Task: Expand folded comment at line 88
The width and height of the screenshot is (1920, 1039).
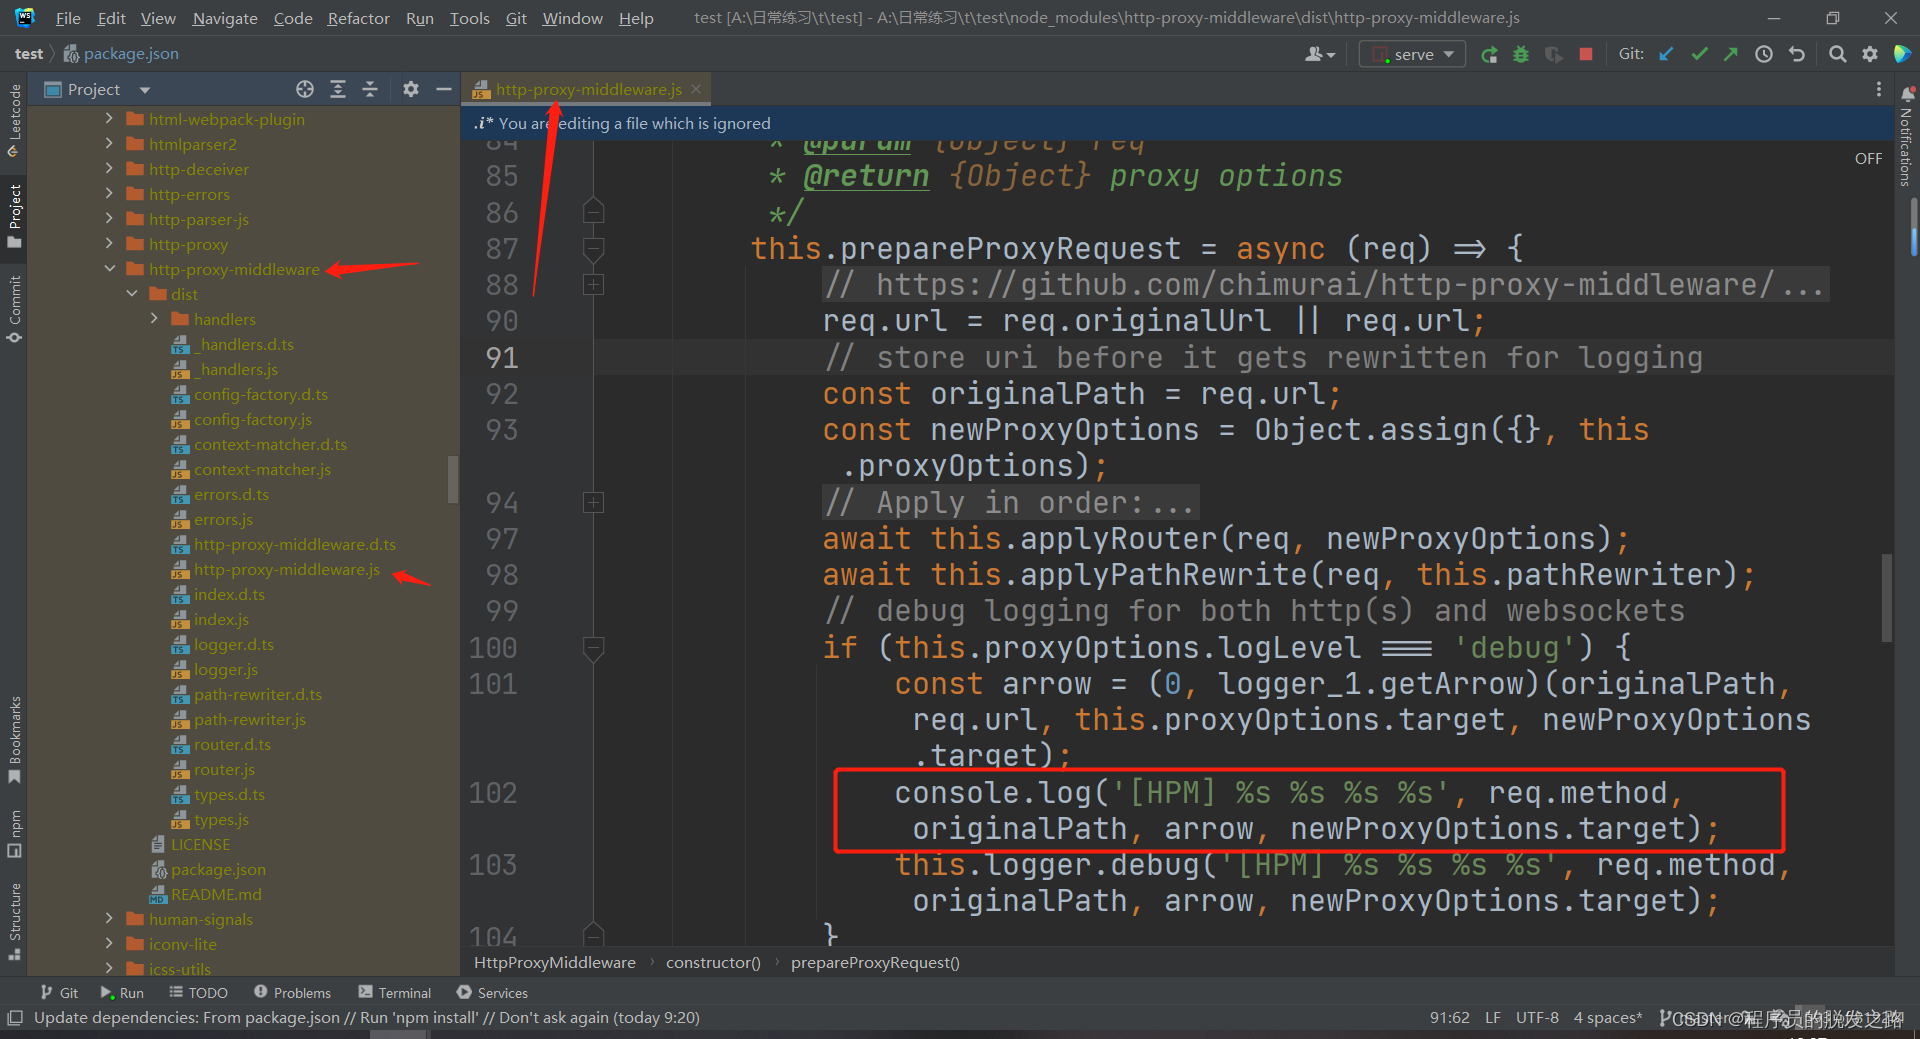Action: point(593,285)
